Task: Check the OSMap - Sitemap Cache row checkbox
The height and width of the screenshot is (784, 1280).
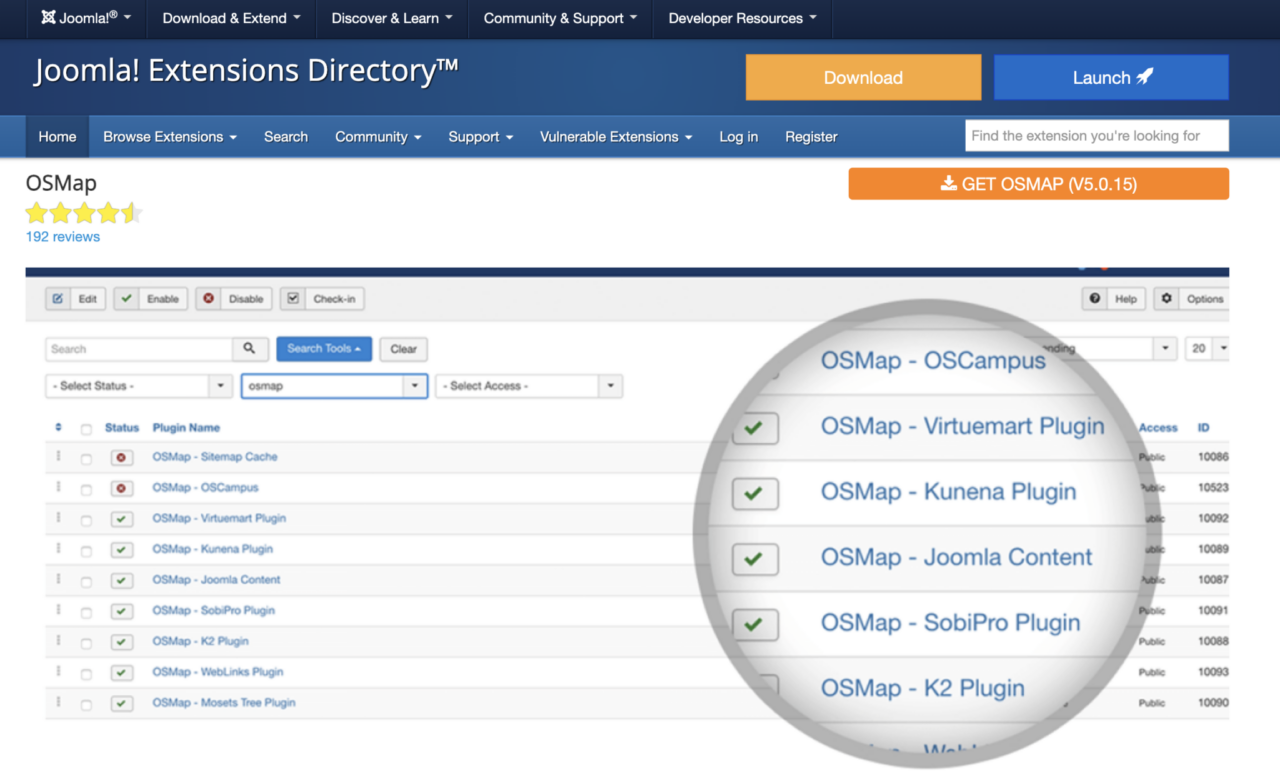Action: pos(86,459)
